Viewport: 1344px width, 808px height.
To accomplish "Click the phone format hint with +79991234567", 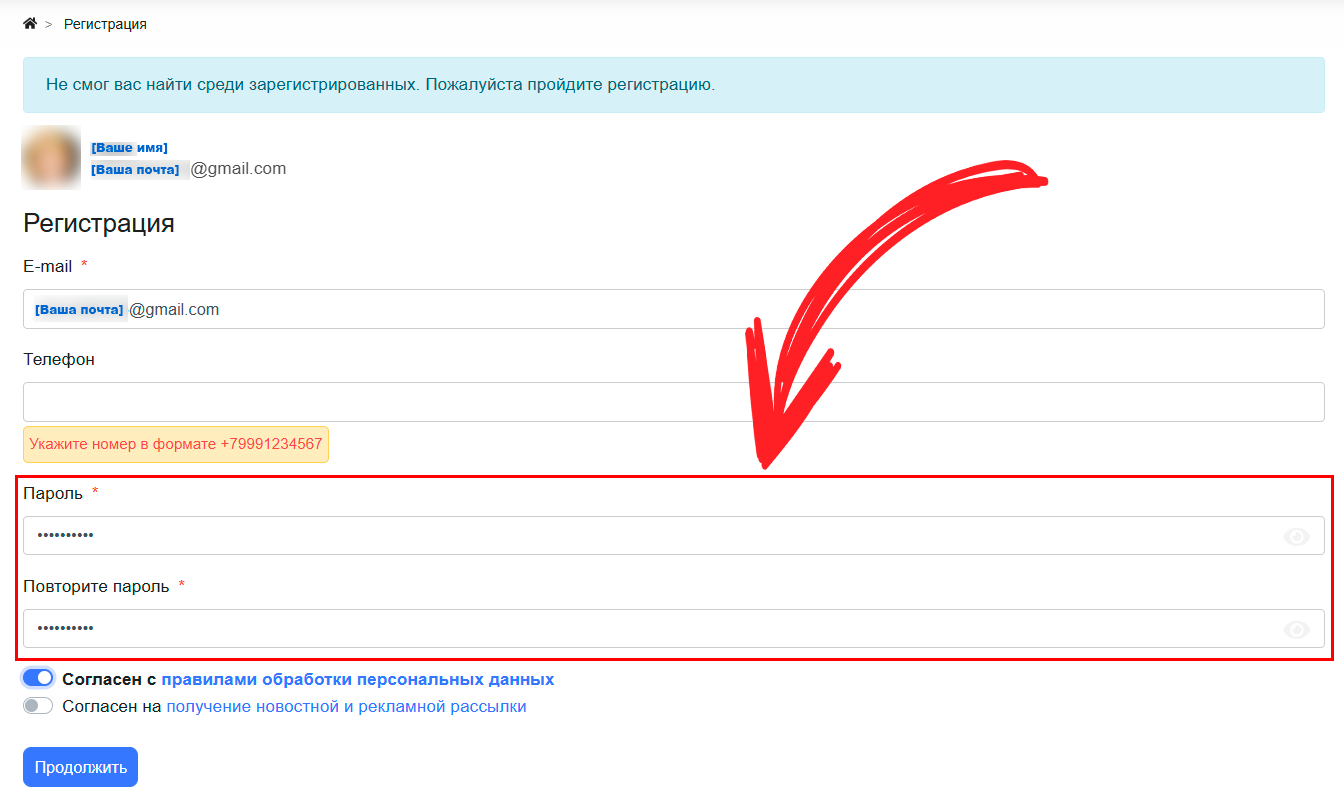I will (x=176, y=444).
